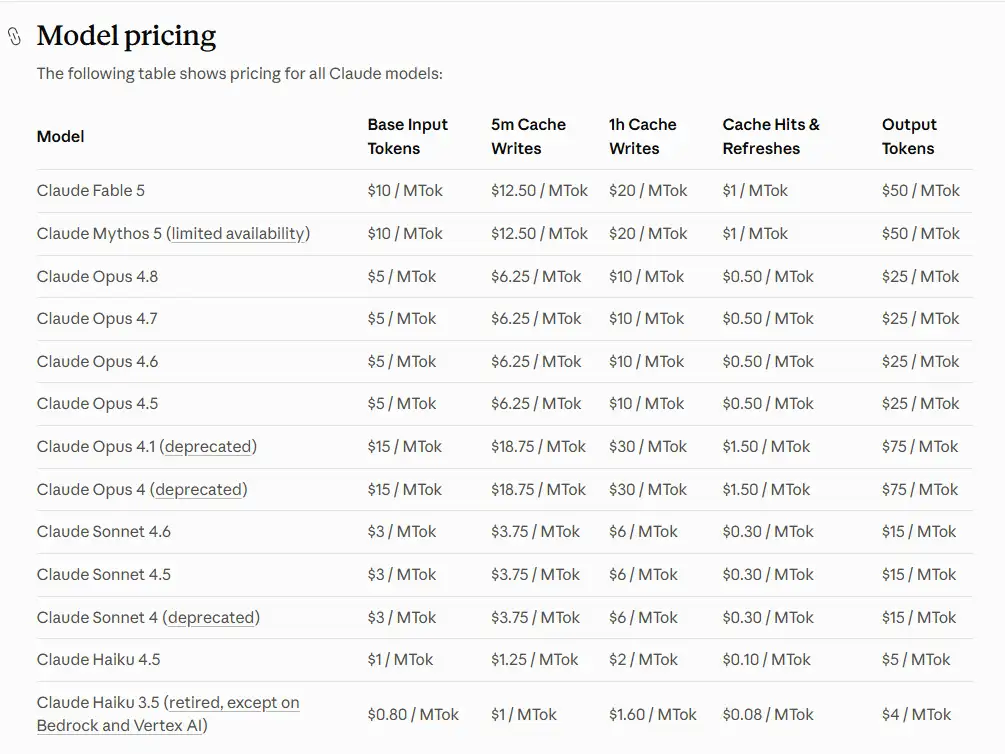The height and width of the screenshot is (754, 1005).
Task: Click Claude Opus 4.7 5m cache '$6.25 / MTok'
Action: (x=536, y=319)
